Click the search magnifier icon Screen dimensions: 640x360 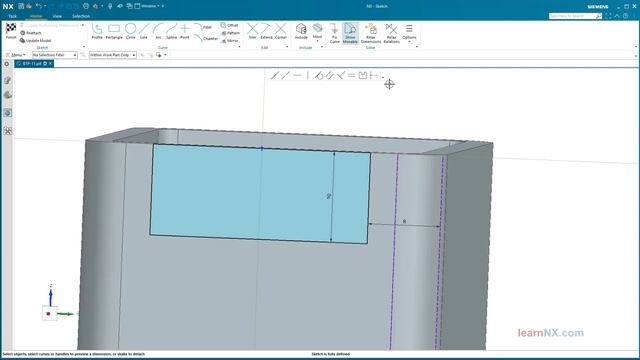pos(598,16)
